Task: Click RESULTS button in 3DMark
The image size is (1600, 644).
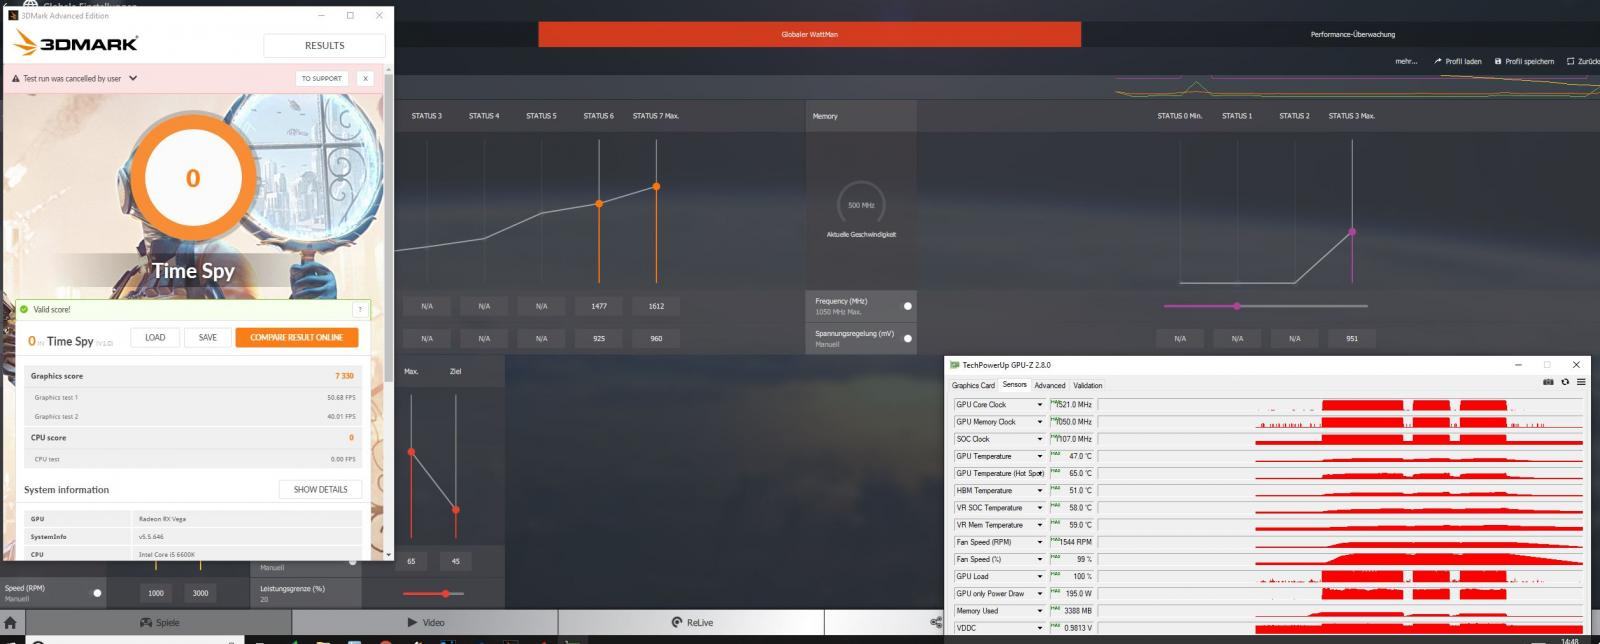Action: (x=324, y=45)
